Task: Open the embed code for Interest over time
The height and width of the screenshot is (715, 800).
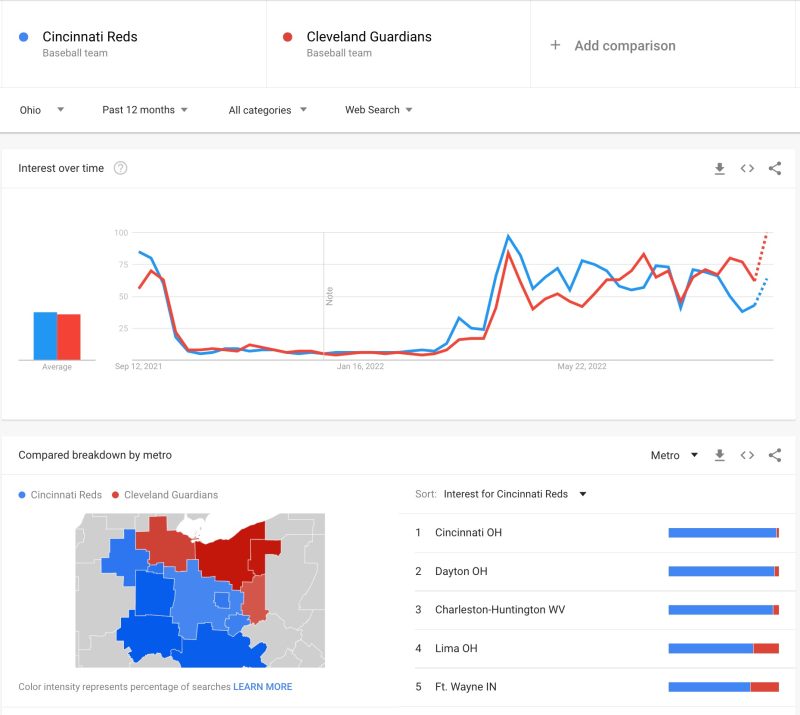Action: coord(747,168)
